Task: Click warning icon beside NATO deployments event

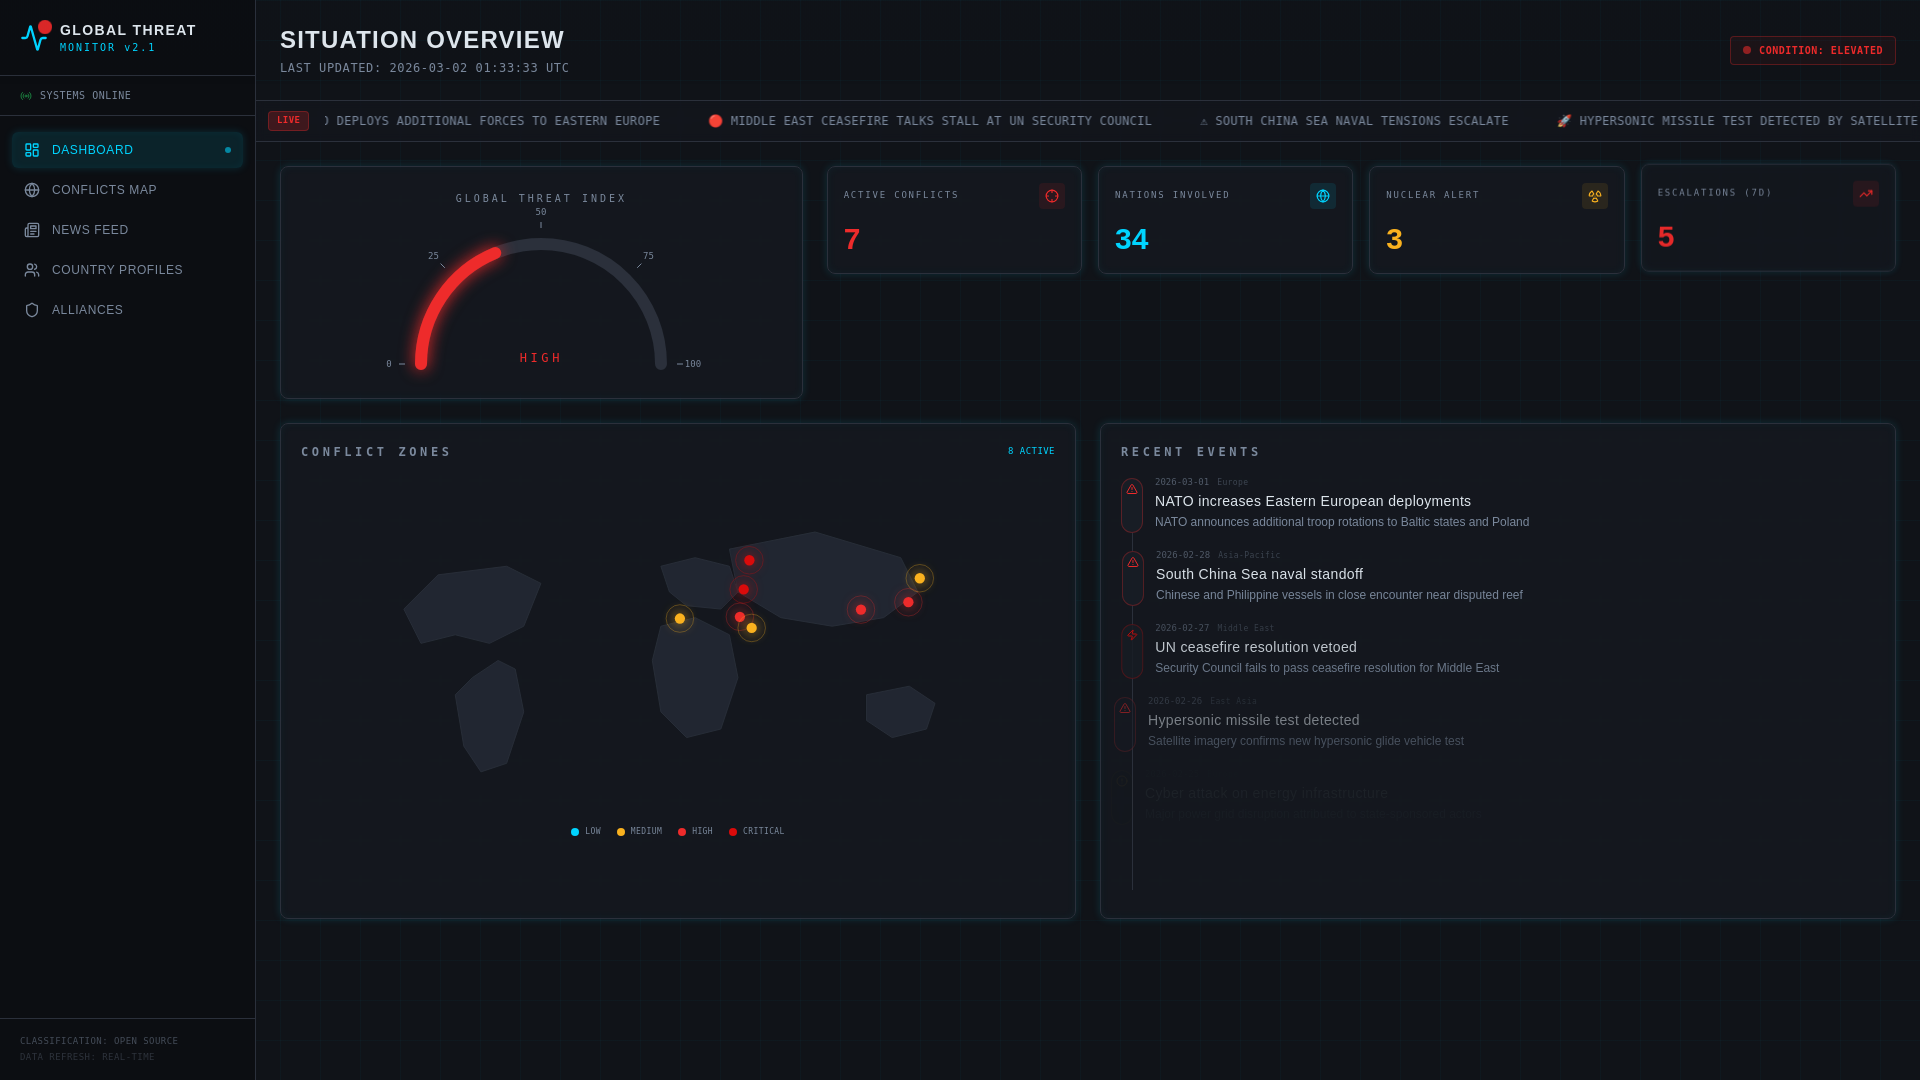Action: click(x=1132, y=489)
